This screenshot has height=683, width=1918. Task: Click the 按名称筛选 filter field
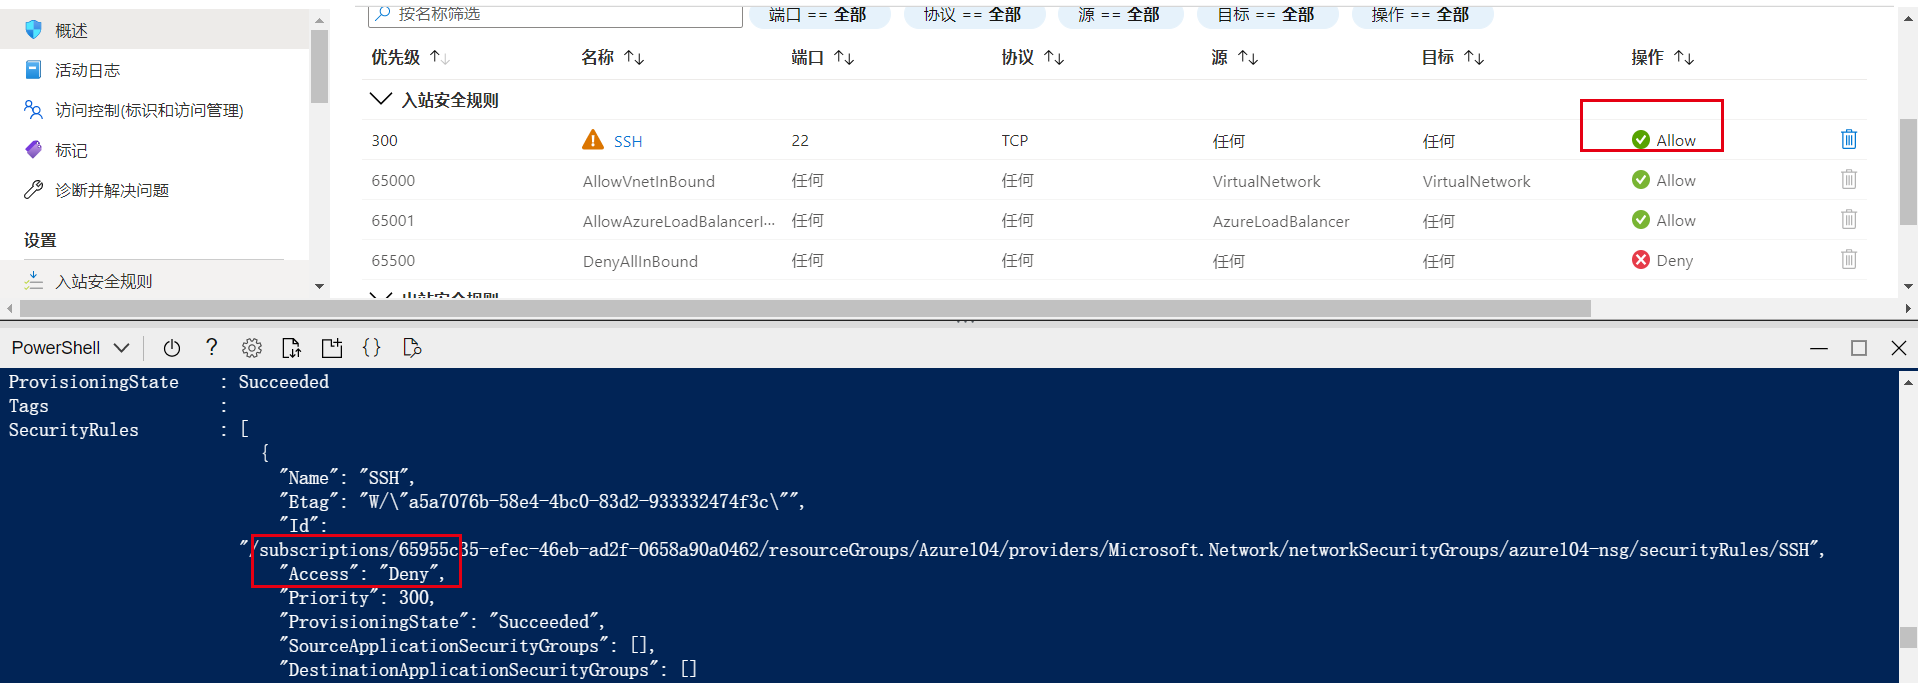coord(555,14)
